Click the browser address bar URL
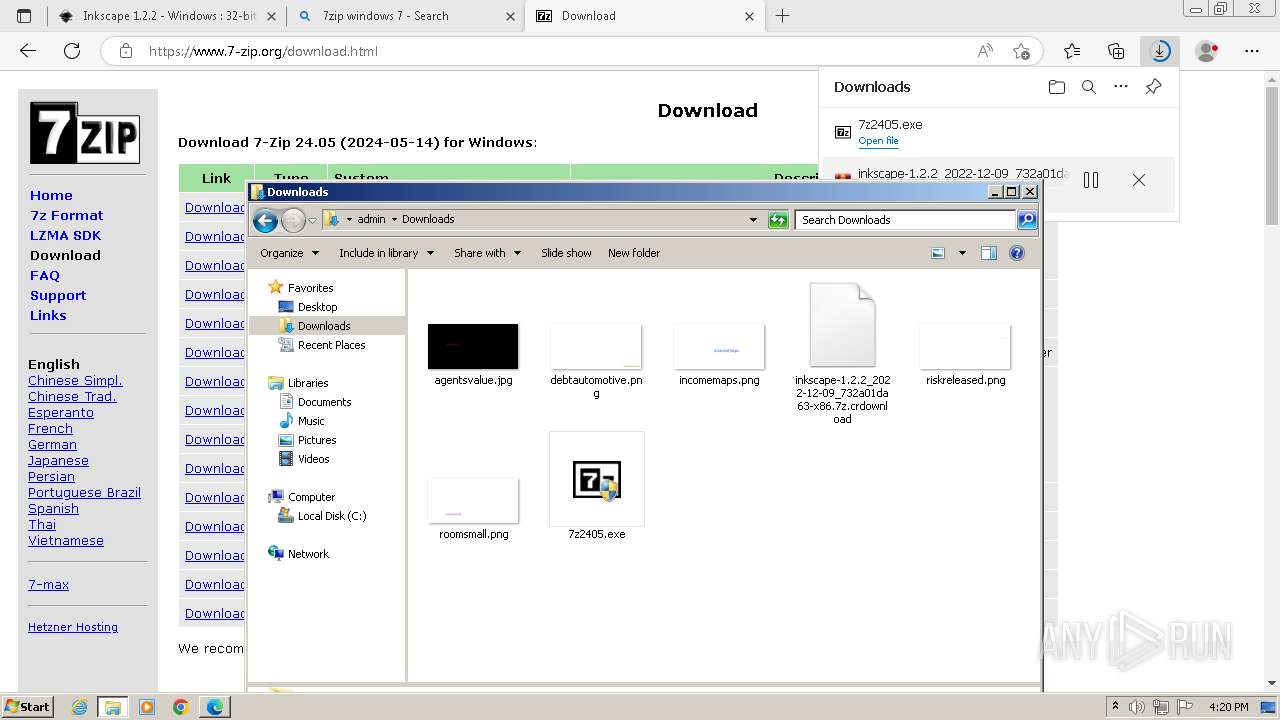 263,51
